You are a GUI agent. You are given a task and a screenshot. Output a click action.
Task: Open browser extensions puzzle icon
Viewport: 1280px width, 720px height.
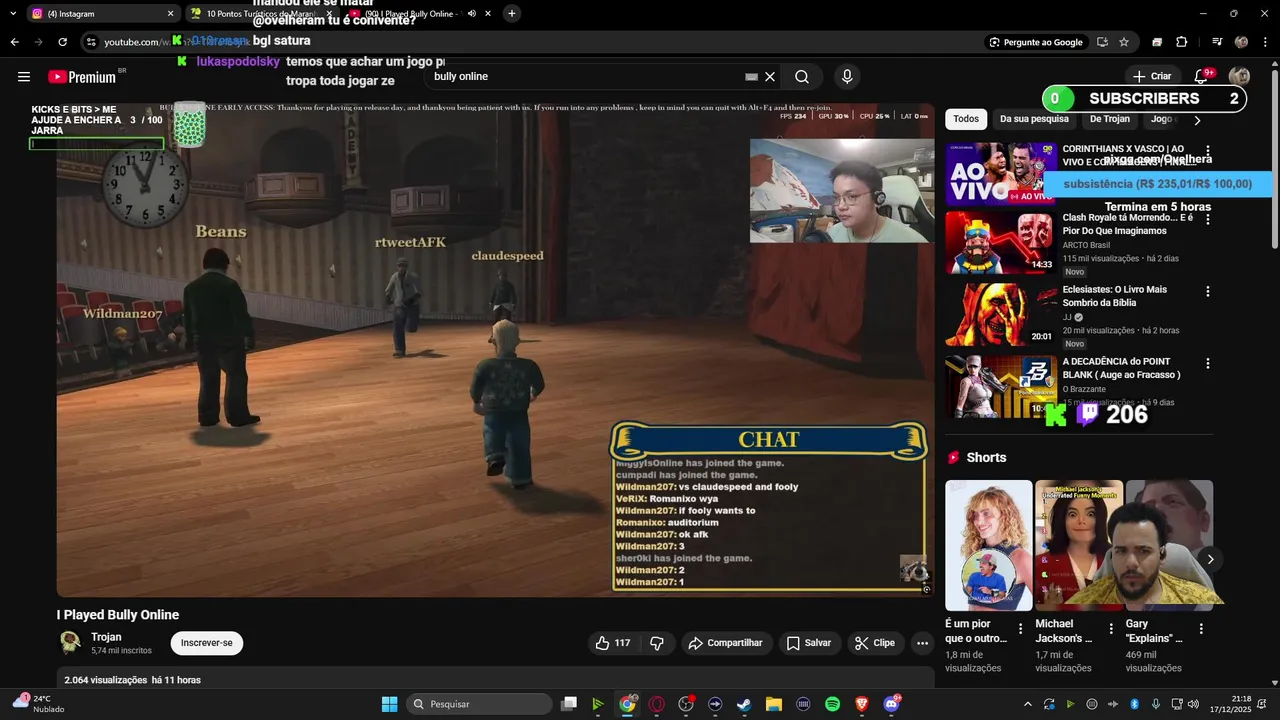pos(1181,42)
